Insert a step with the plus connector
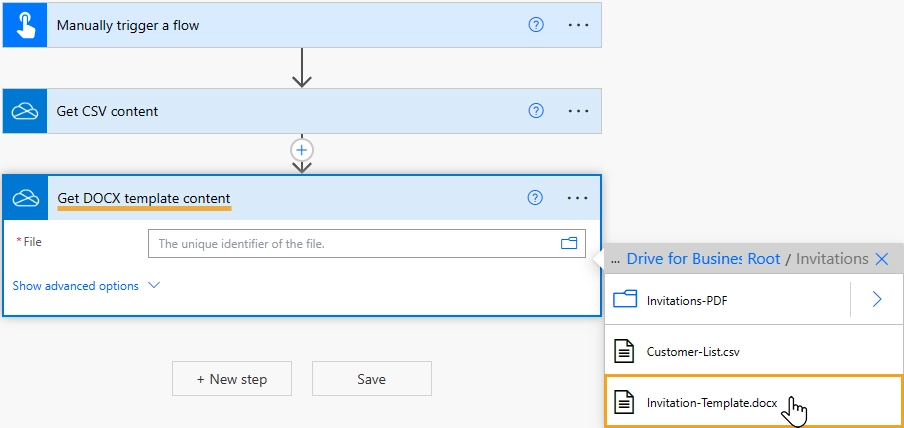Viewport: 904px width, 428px height. (x=302, y=150)
